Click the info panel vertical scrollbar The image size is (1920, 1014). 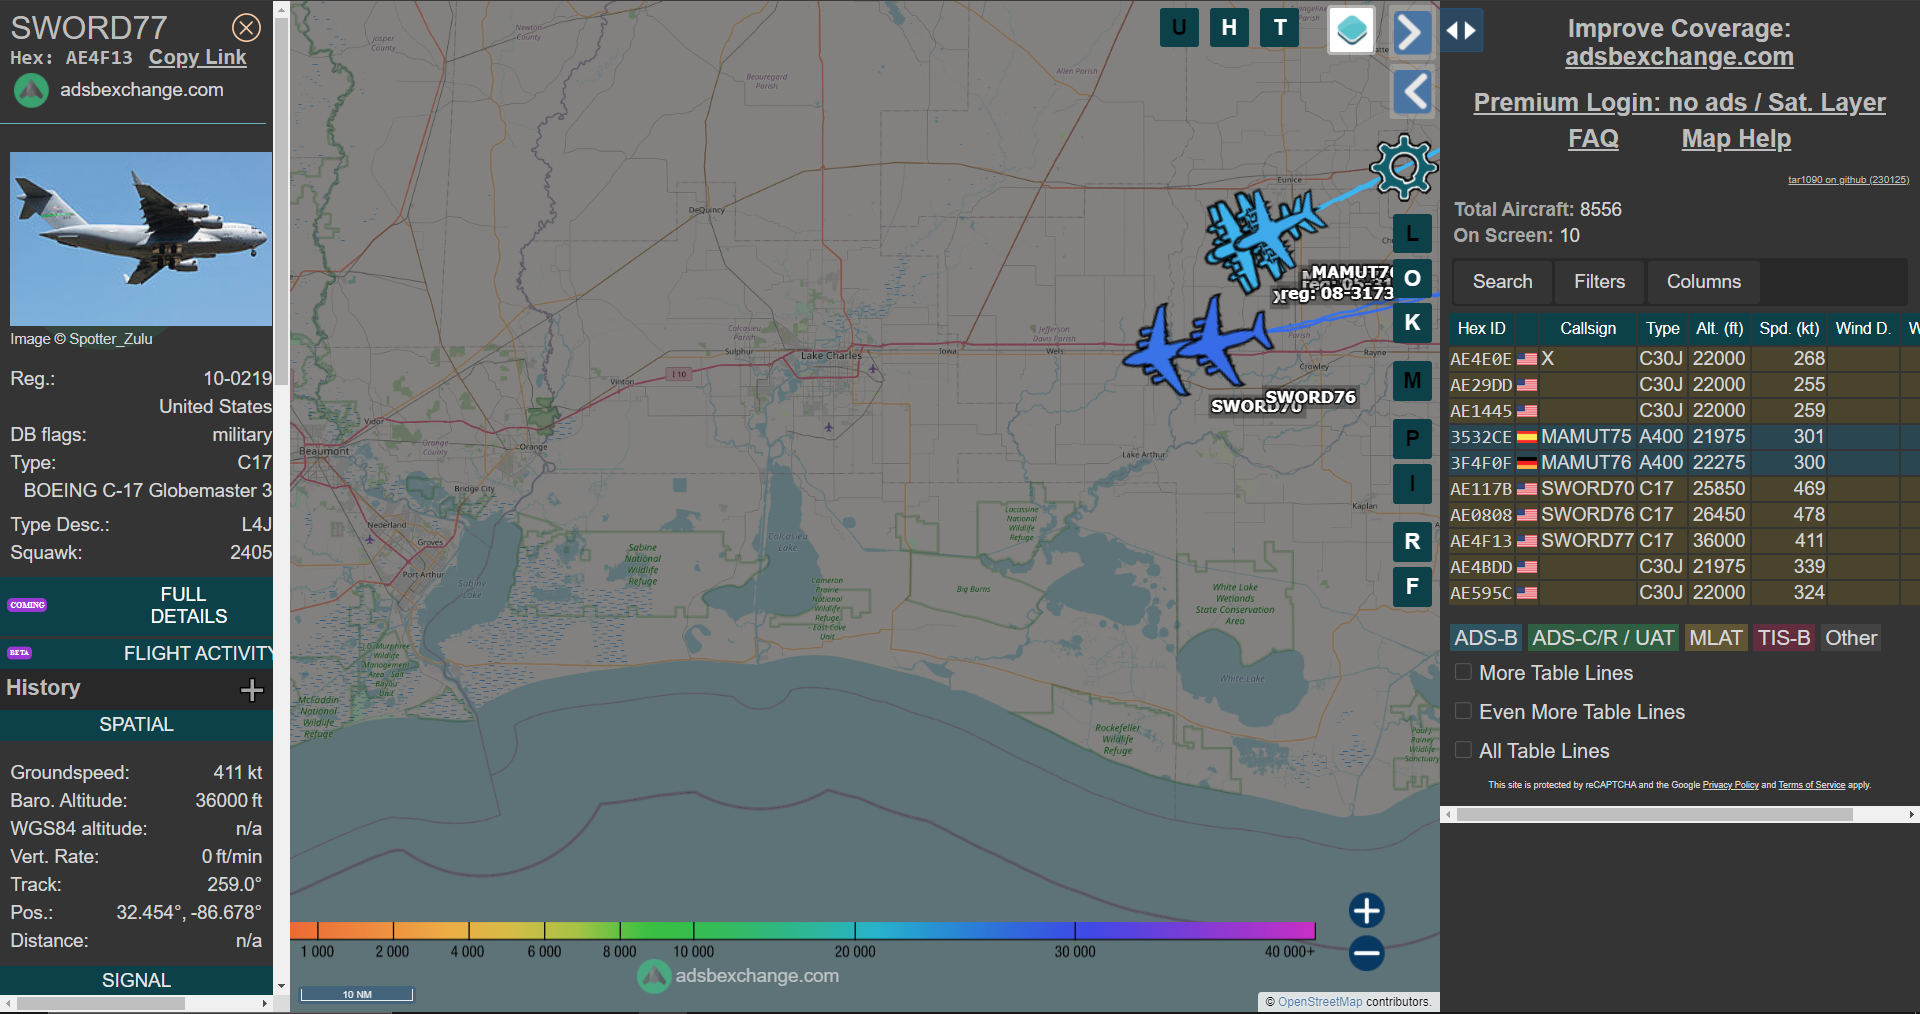click(x=282, y=200)
